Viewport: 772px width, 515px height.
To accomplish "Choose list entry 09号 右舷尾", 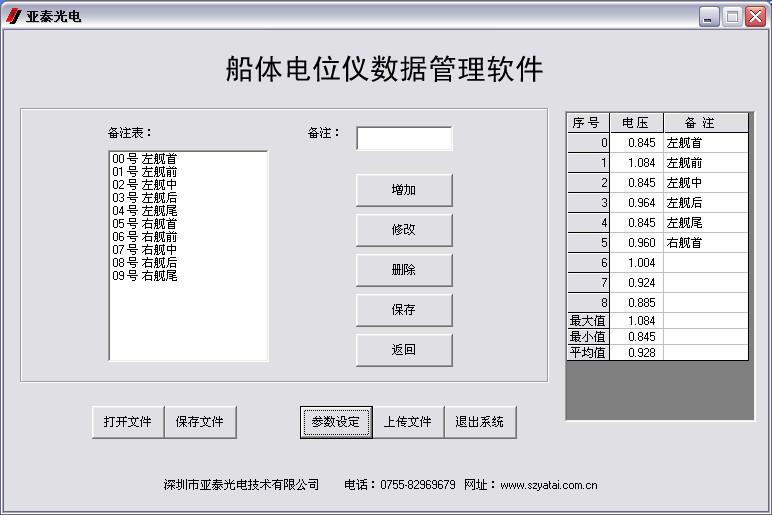I will pyautogui.click(x=145, y=276).
